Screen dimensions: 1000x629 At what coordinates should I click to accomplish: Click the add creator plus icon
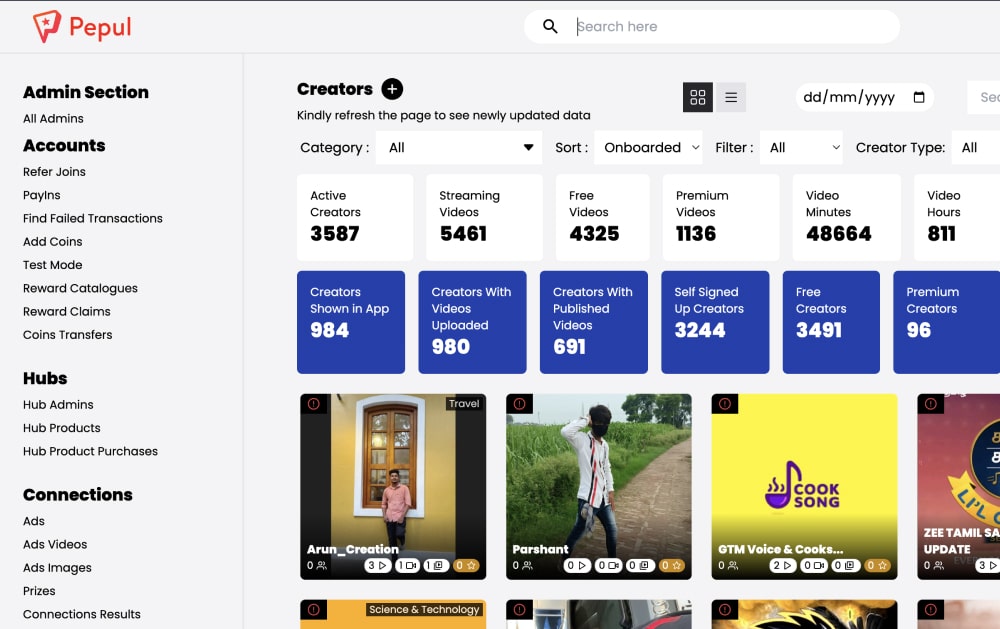coord(392,89)
